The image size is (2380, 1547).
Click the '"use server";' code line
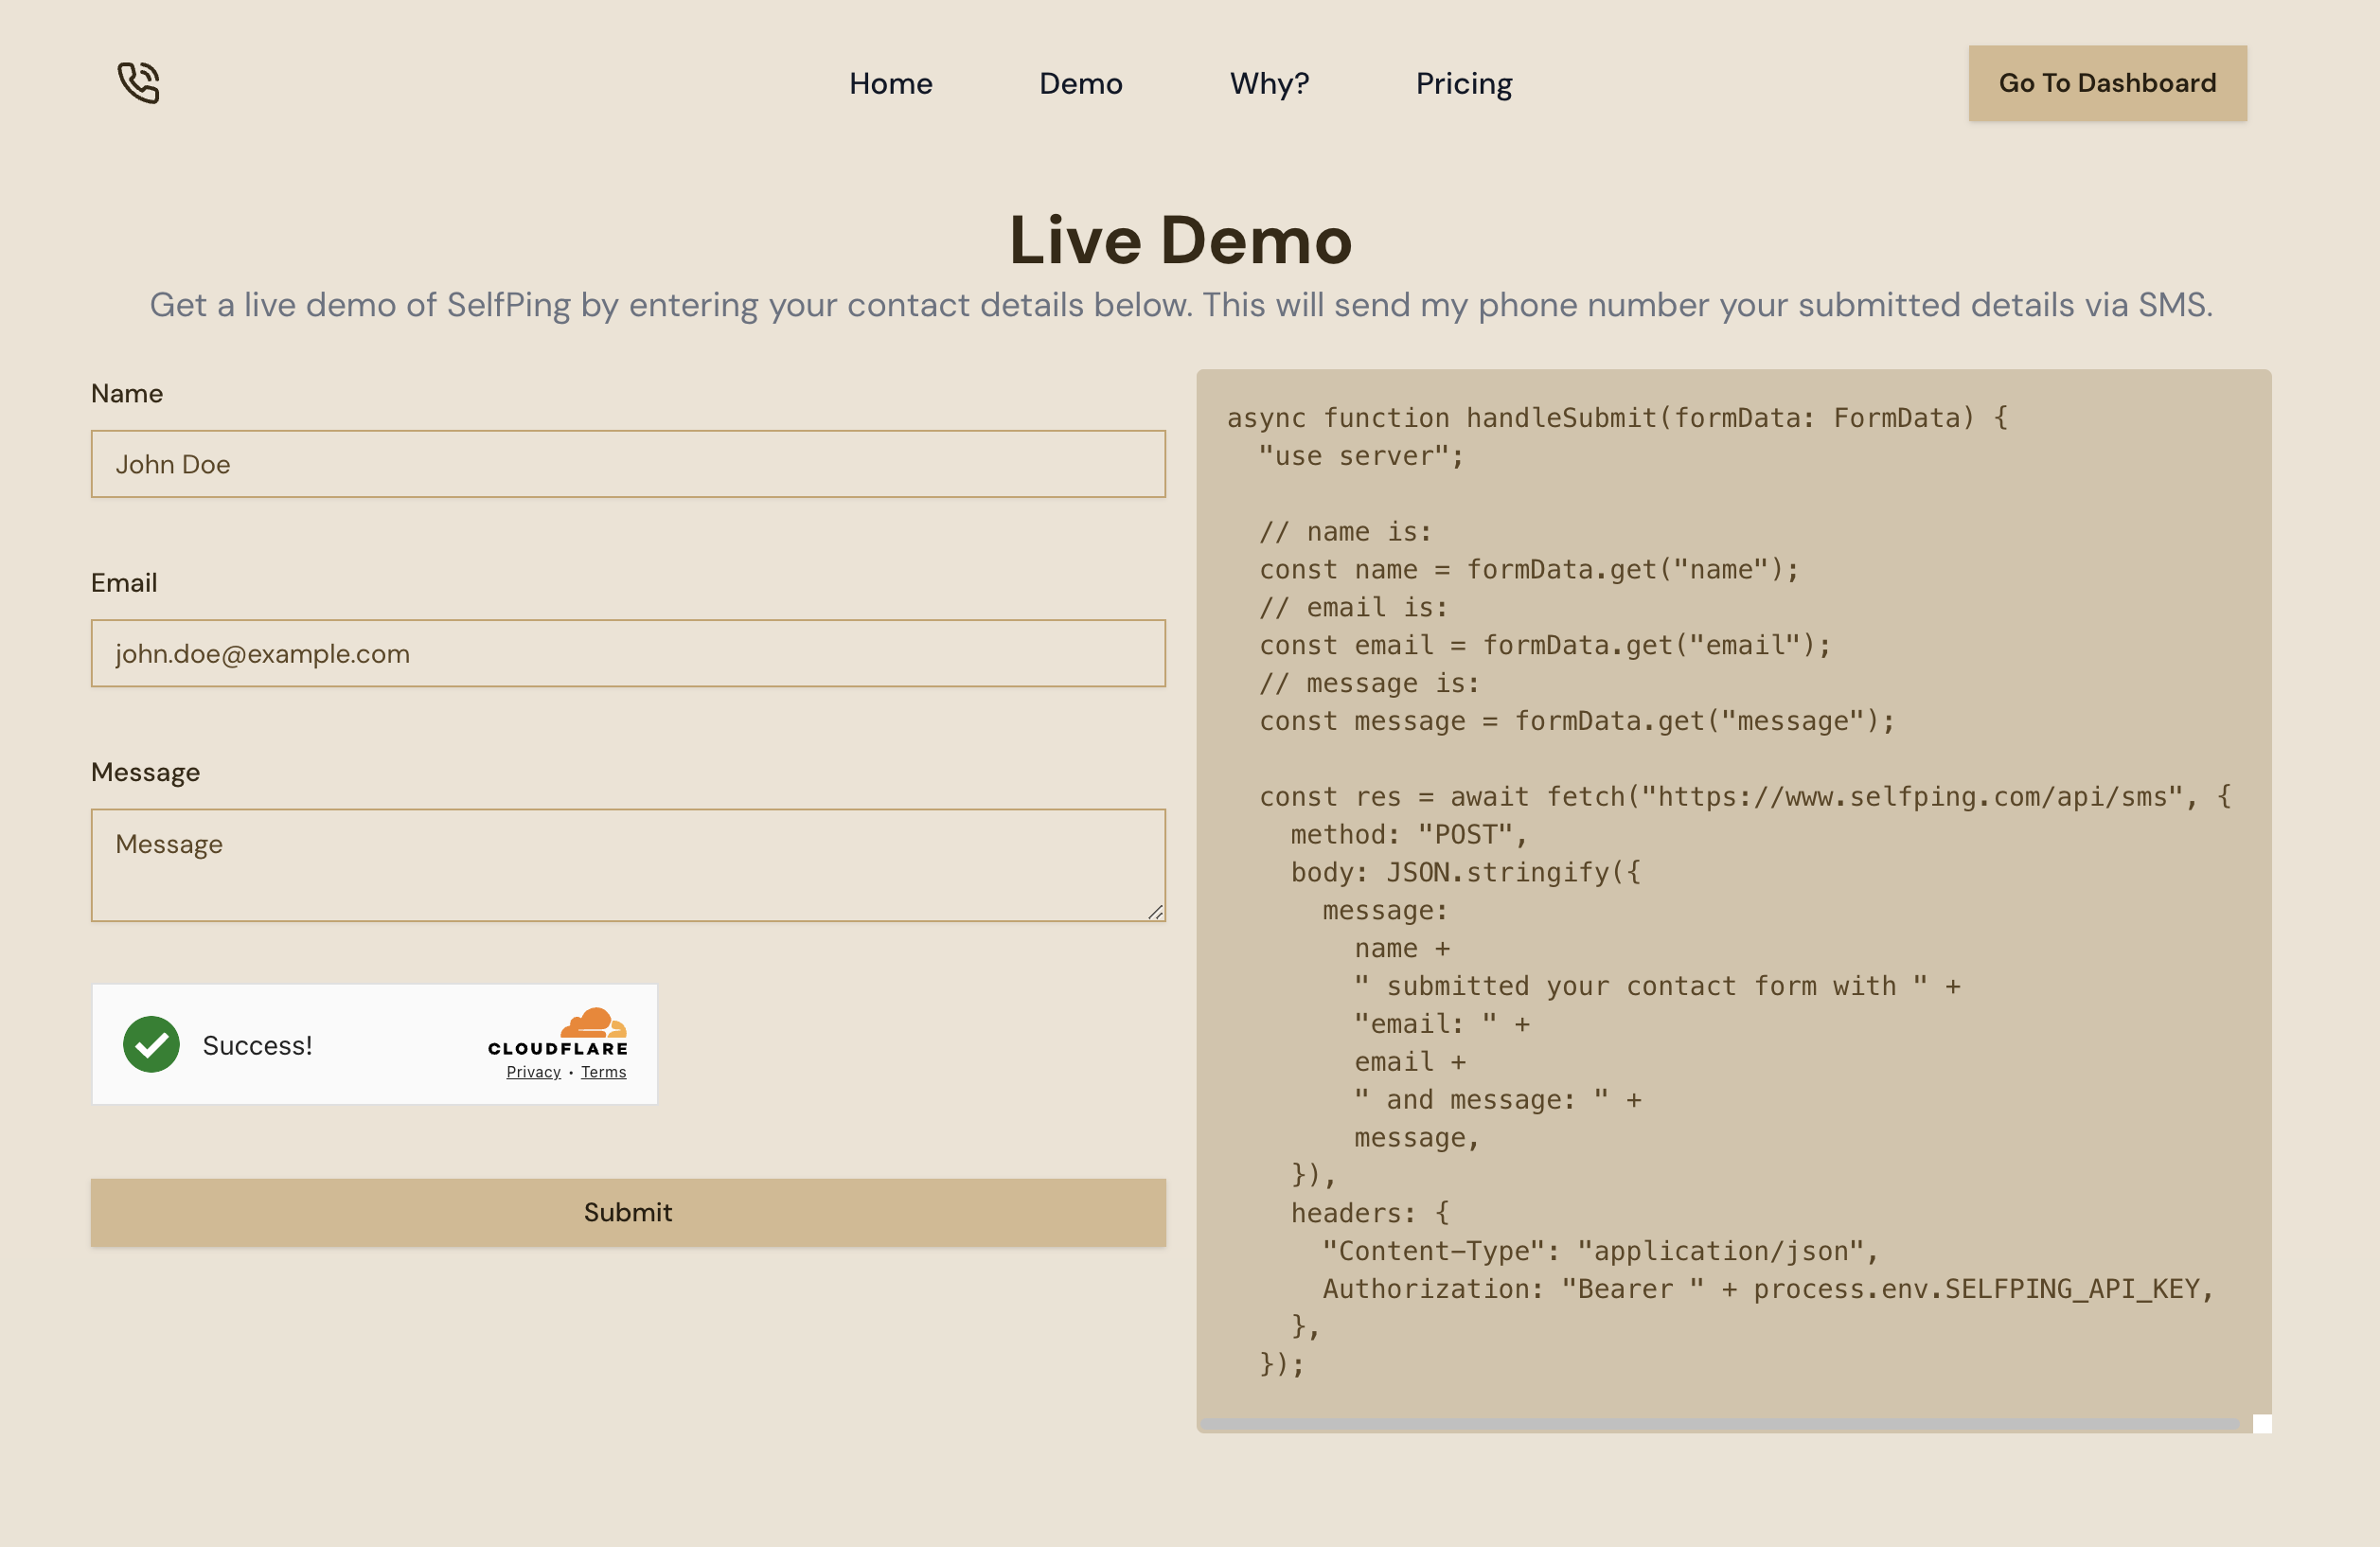[1361, 456]
